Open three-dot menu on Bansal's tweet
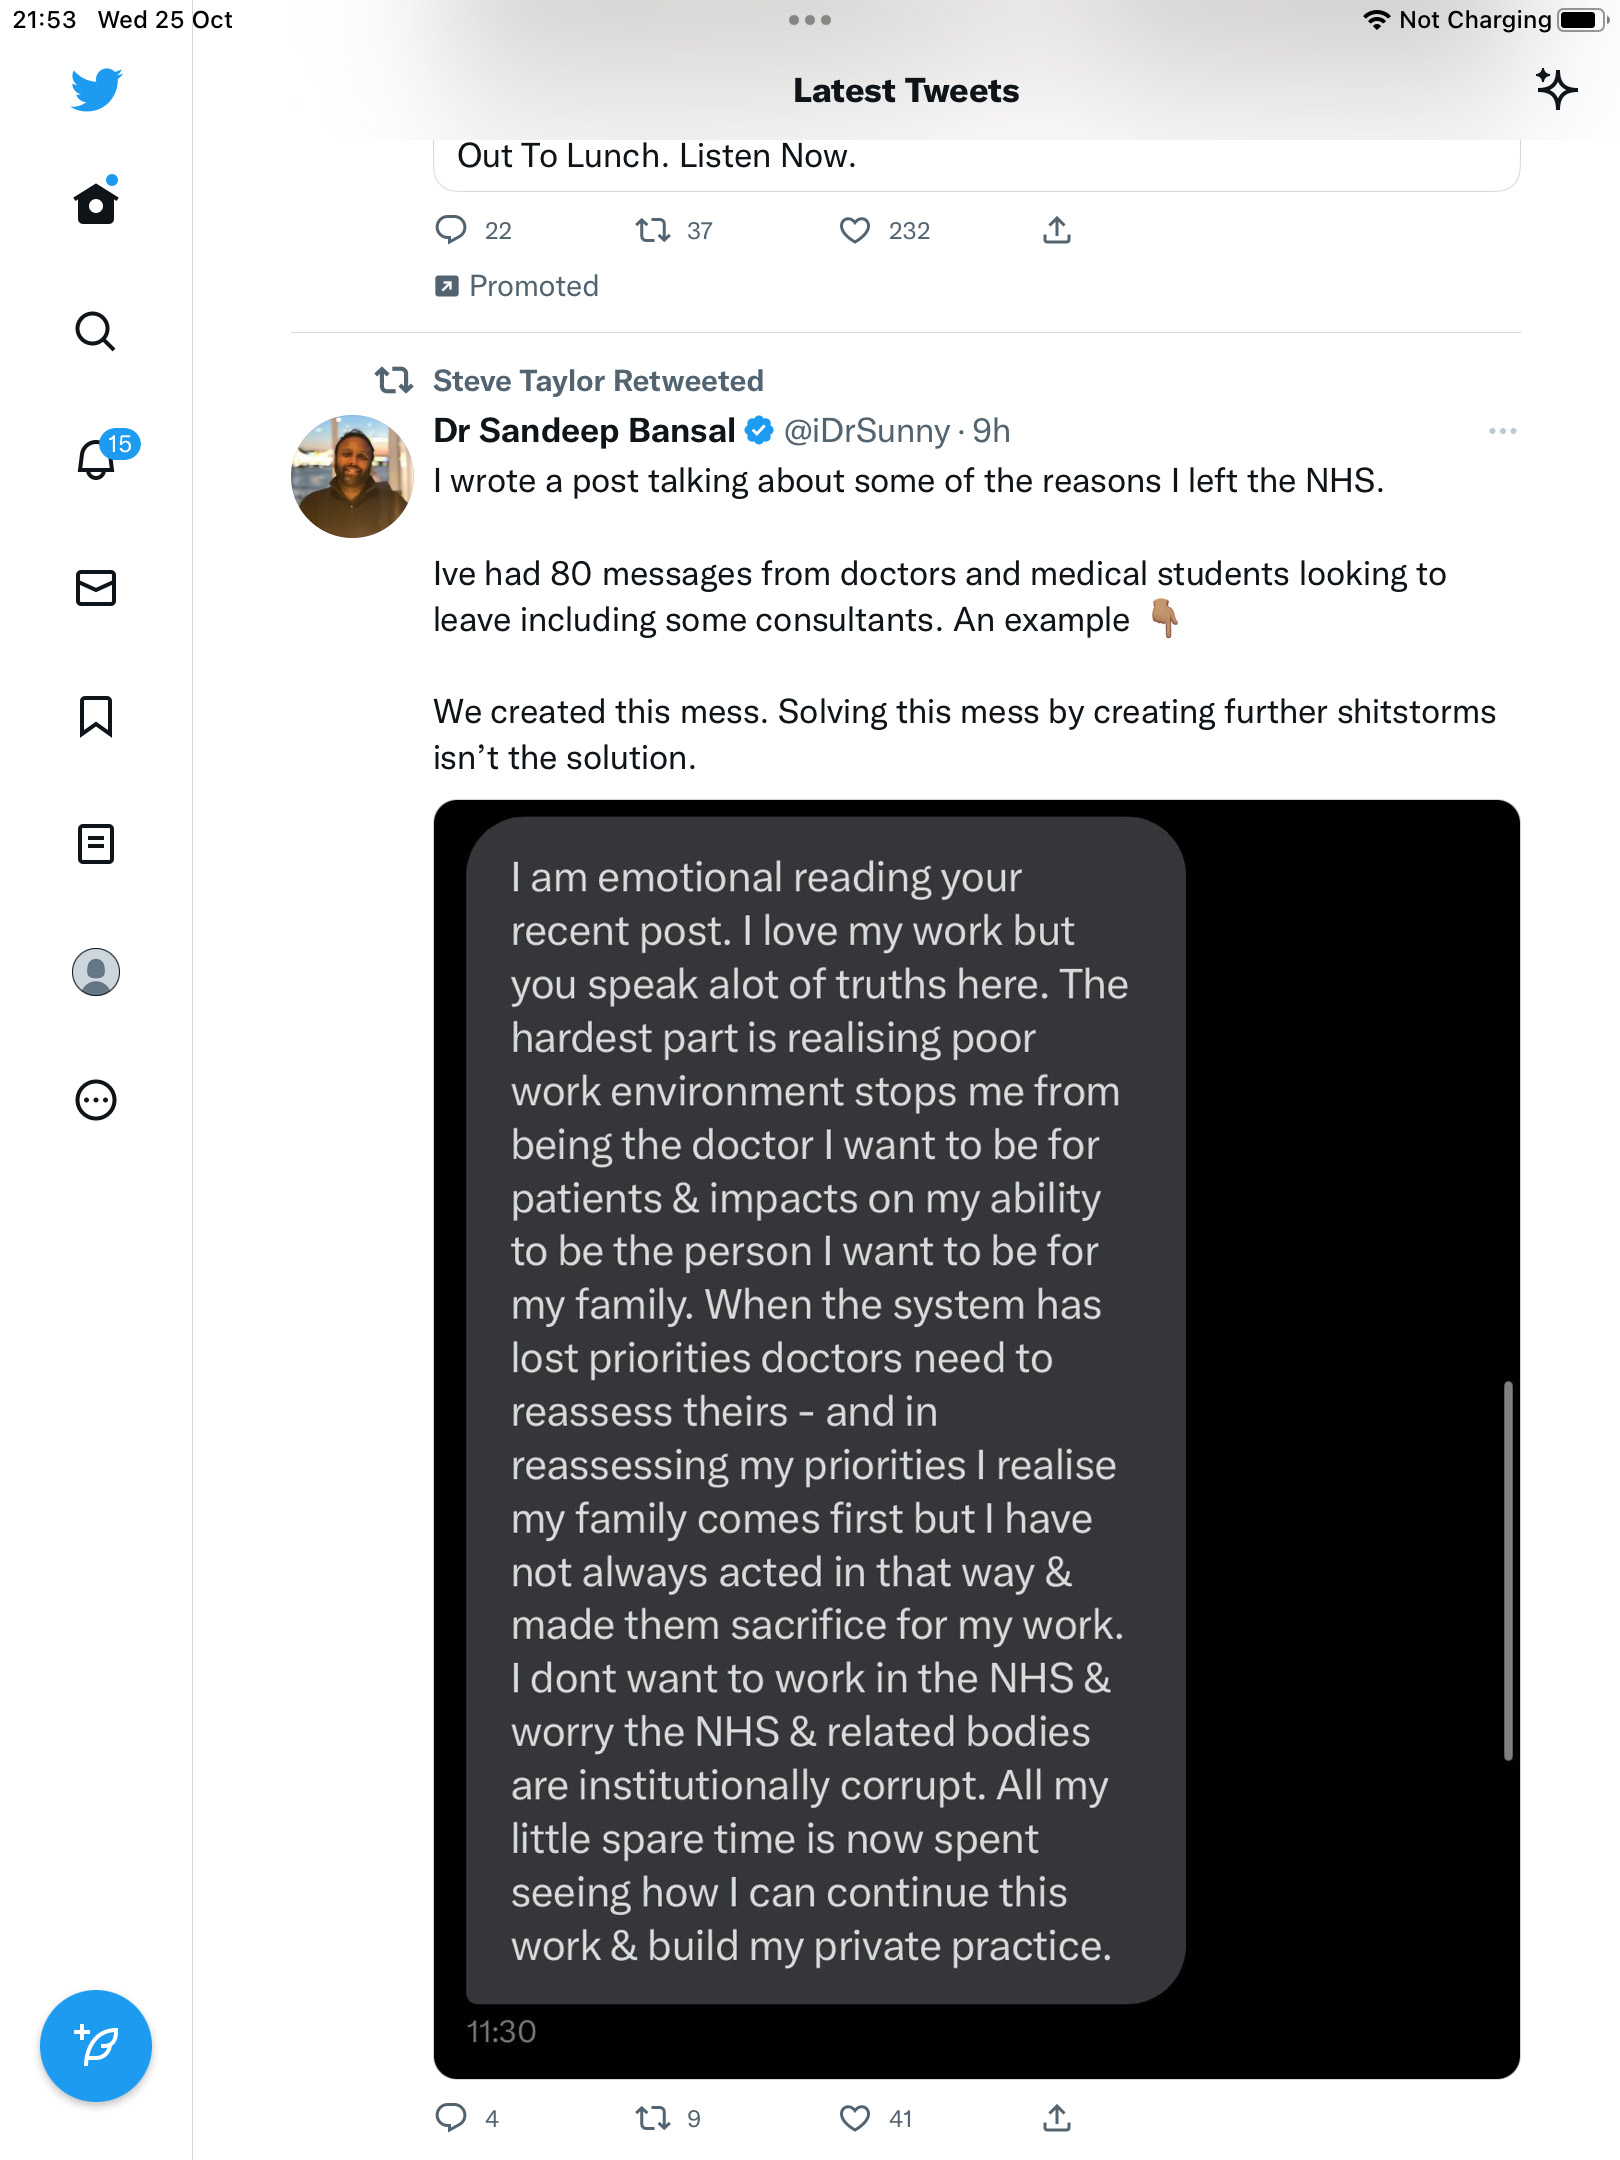1620x2160 pixels. [1502, 431]
